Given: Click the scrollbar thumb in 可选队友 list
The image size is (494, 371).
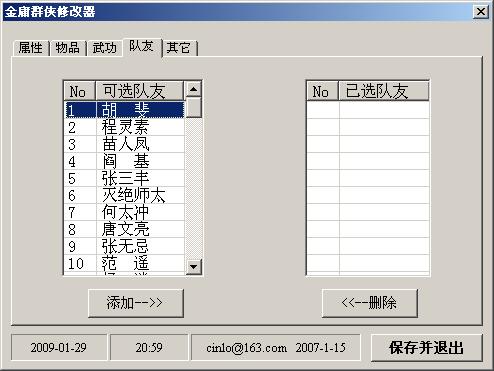Looking at the screenshot, I should pos(194,107).
